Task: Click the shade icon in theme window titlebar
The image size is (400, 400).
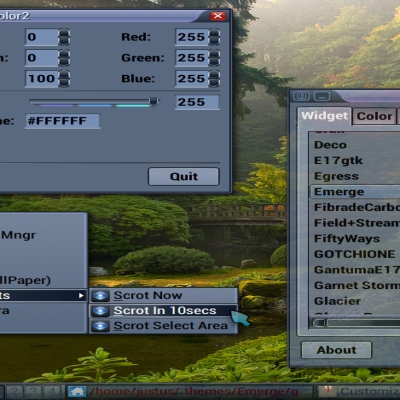Action: [x=301, y=96]
